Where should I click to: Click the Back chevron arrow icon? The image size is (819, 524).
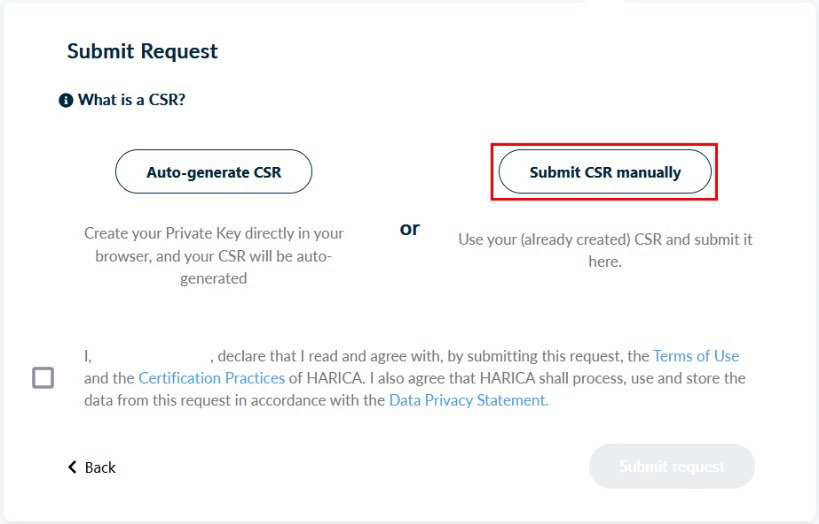pos(72,467)
